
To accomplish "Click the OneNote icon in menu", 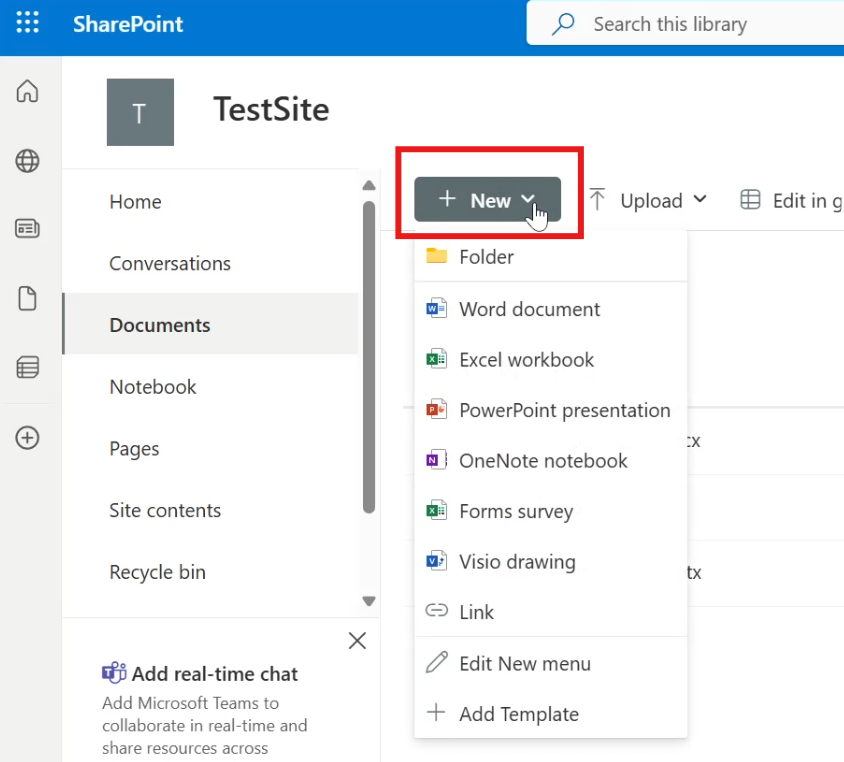I will pos(437,460).
